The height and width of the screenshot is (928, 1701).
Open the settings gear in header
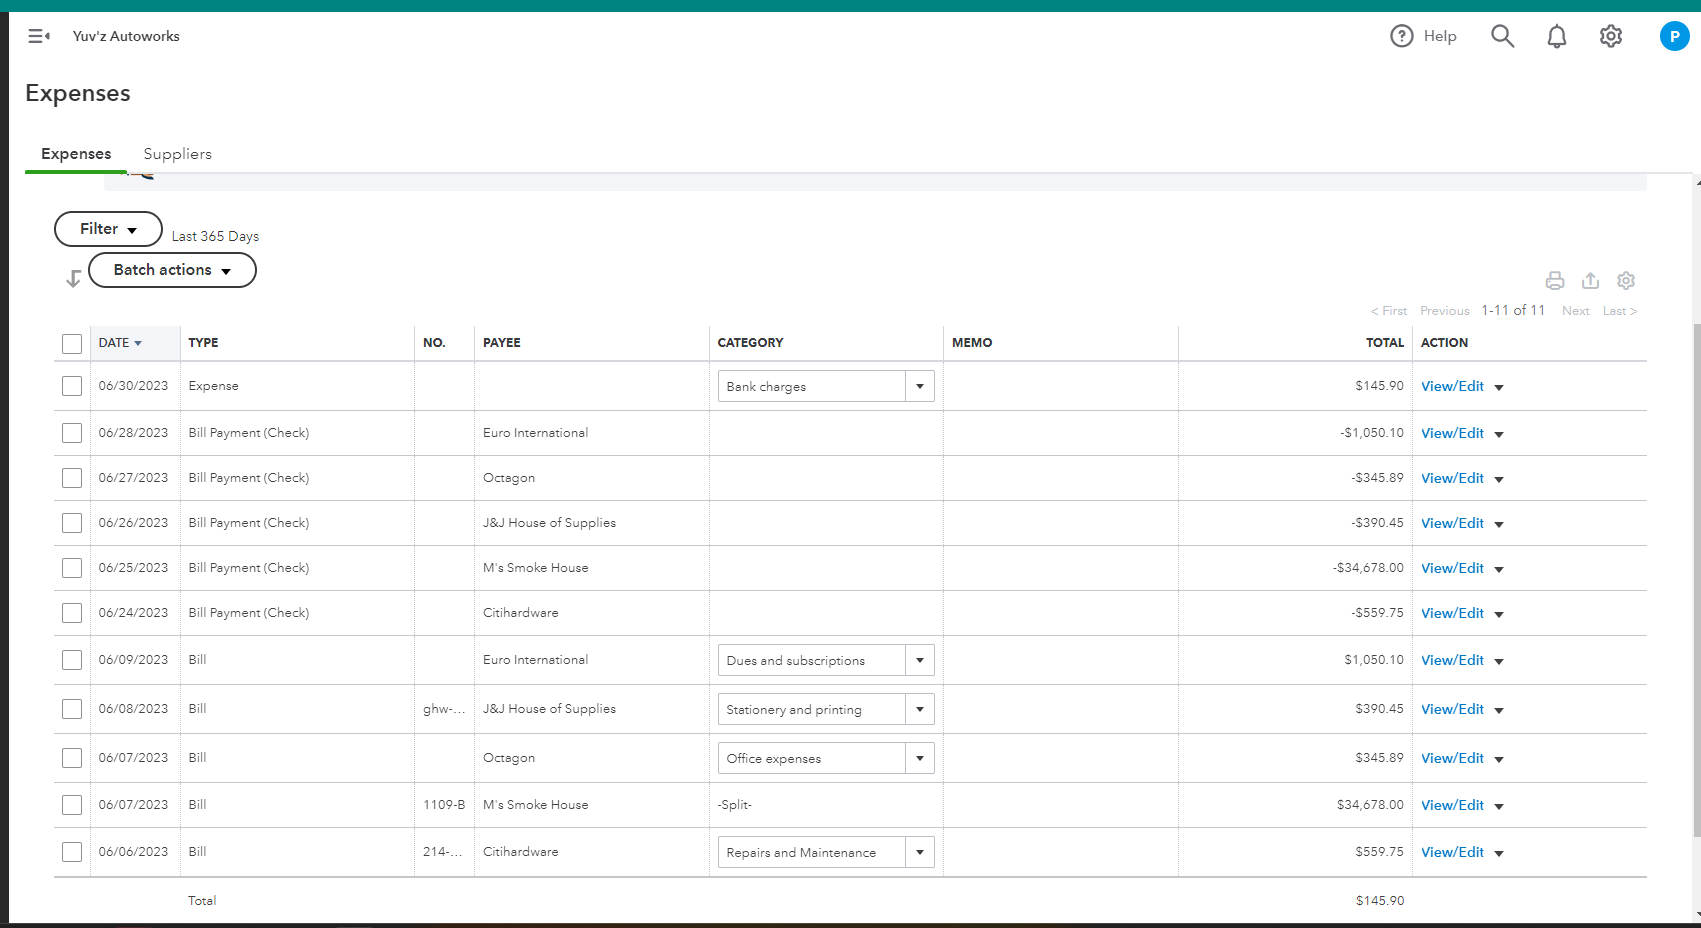[x=1610, y=36]
